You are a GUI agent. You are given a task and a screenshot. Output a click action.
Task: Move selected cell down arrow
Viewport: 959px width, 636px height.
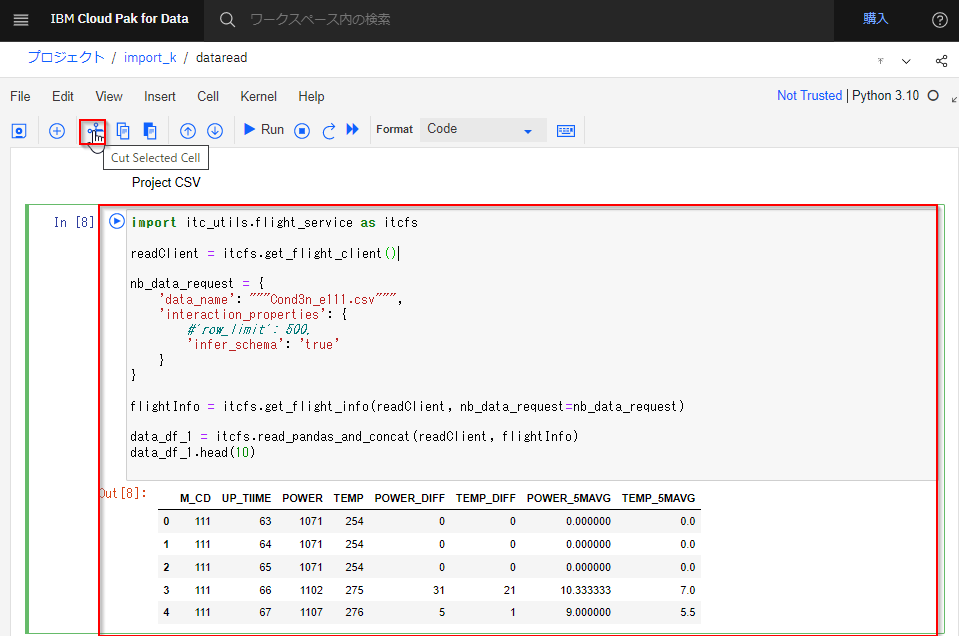click(x=215, y=131)
